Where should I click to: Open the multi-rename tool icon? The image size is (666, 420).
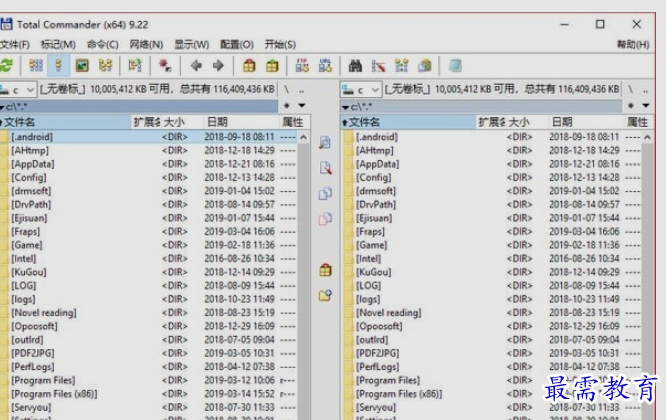coord(378,65)
